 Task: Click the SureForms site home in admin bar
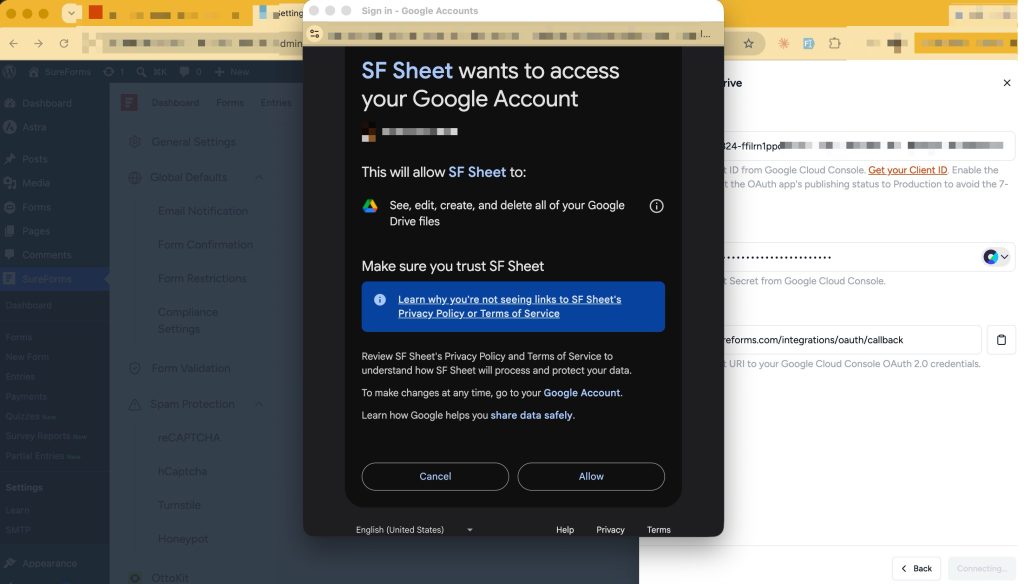click(59, 72)
